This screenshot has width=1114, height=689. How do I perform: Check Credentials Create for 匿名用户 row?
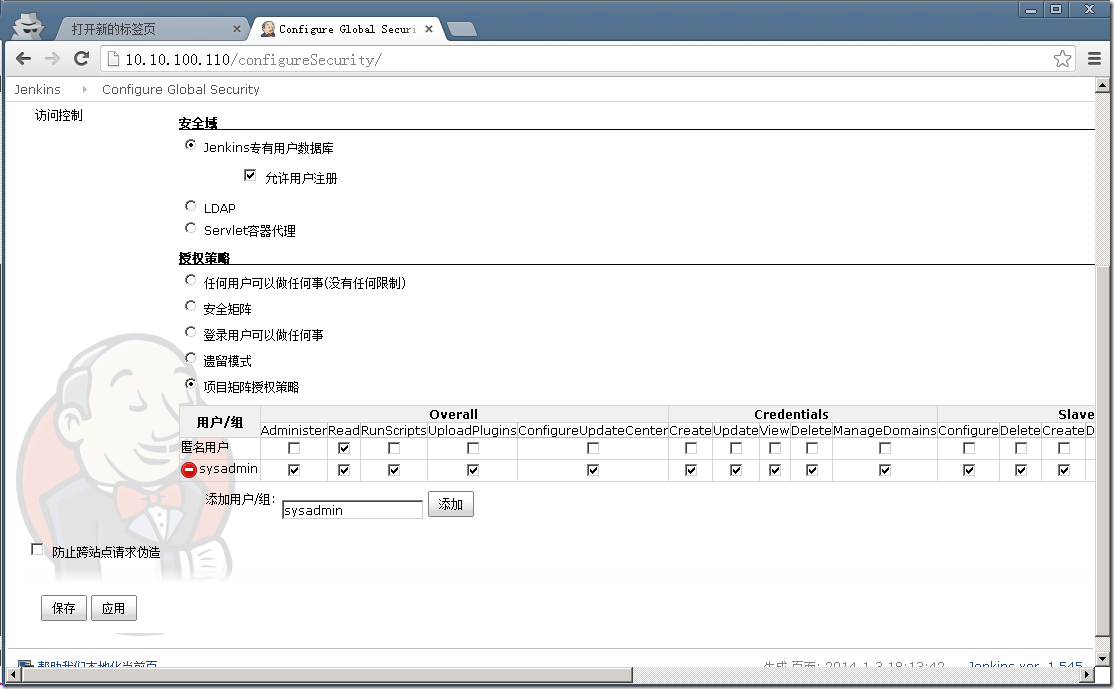691,448
